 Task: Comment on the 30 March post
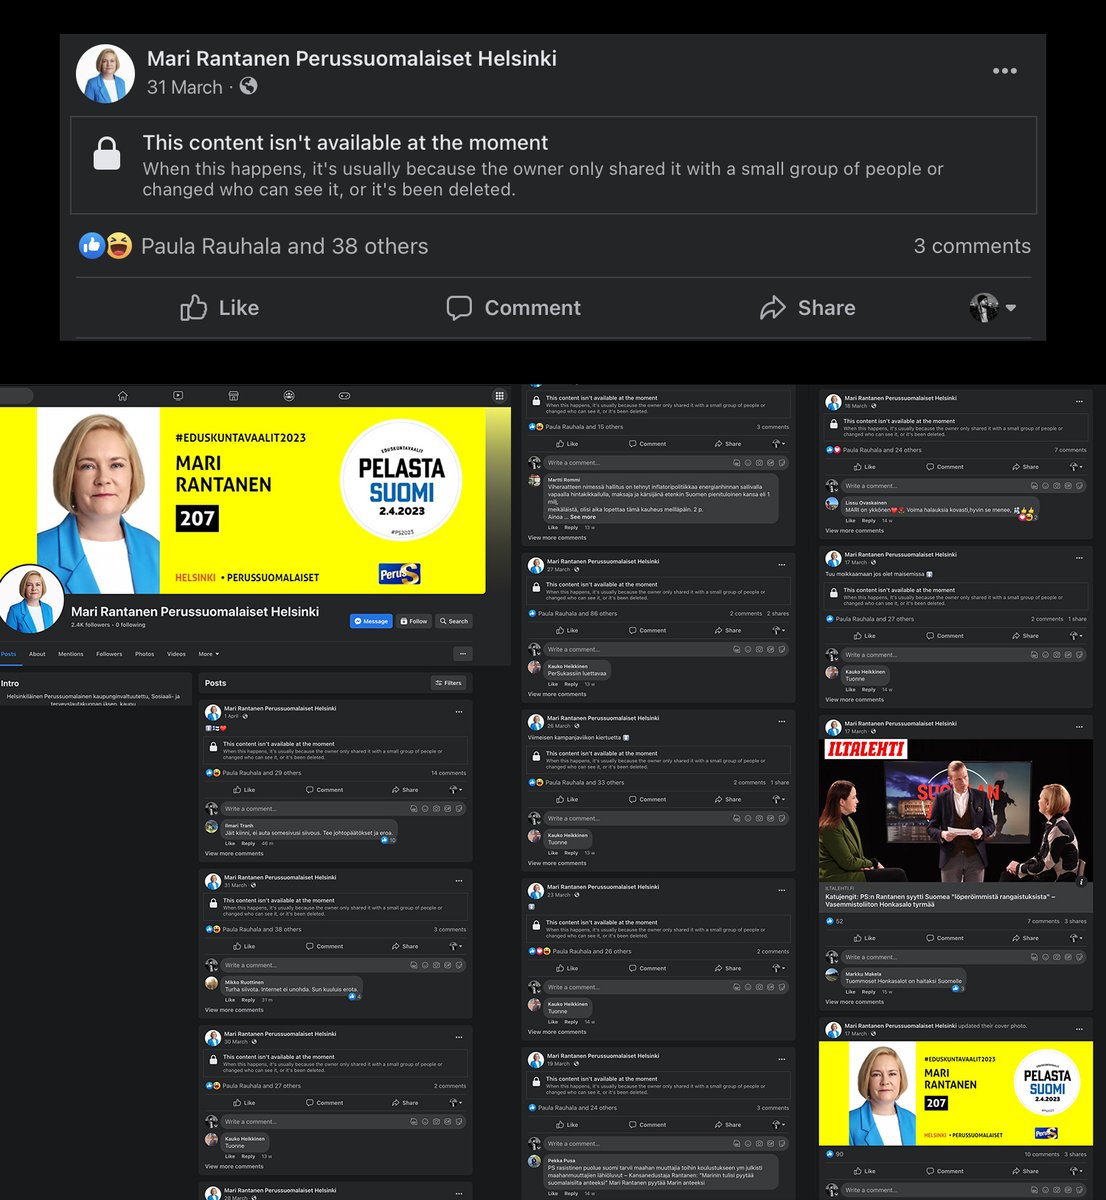tap(324, 1103)
